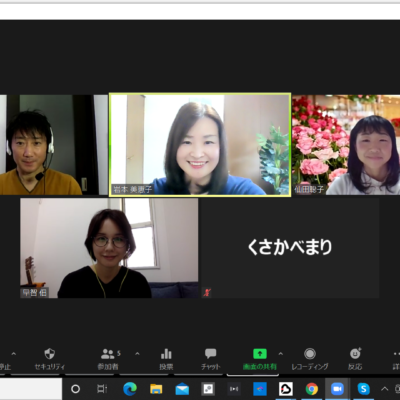
Task: Open the Participants panel icon
Action: [108, 354]
